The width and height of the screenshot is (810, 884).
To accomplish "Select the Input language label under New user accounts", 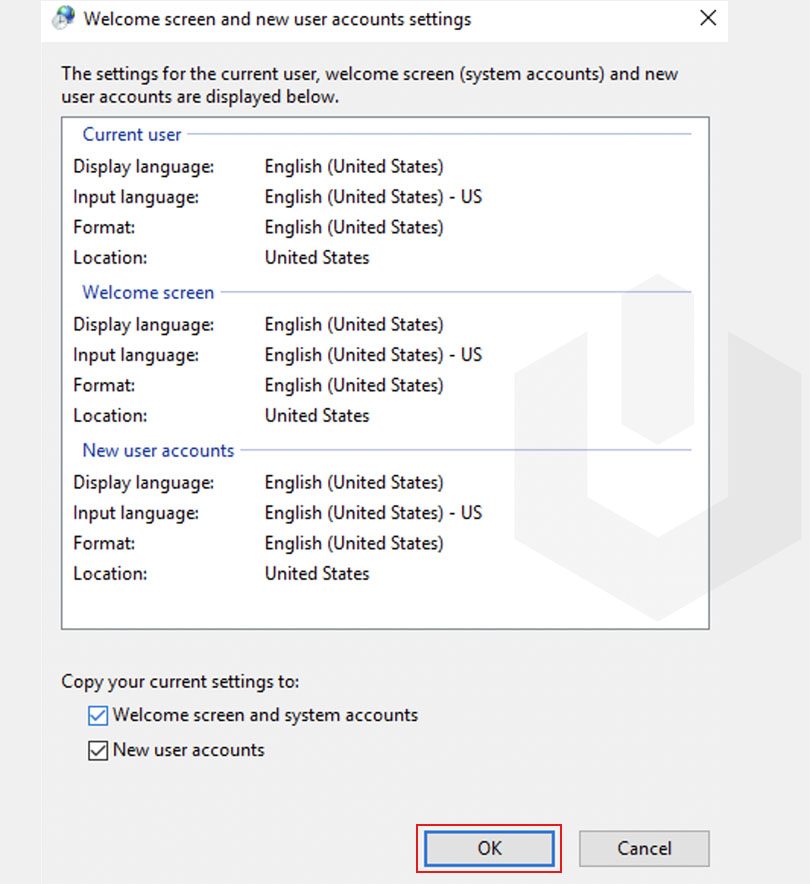I will click(138, 513).
